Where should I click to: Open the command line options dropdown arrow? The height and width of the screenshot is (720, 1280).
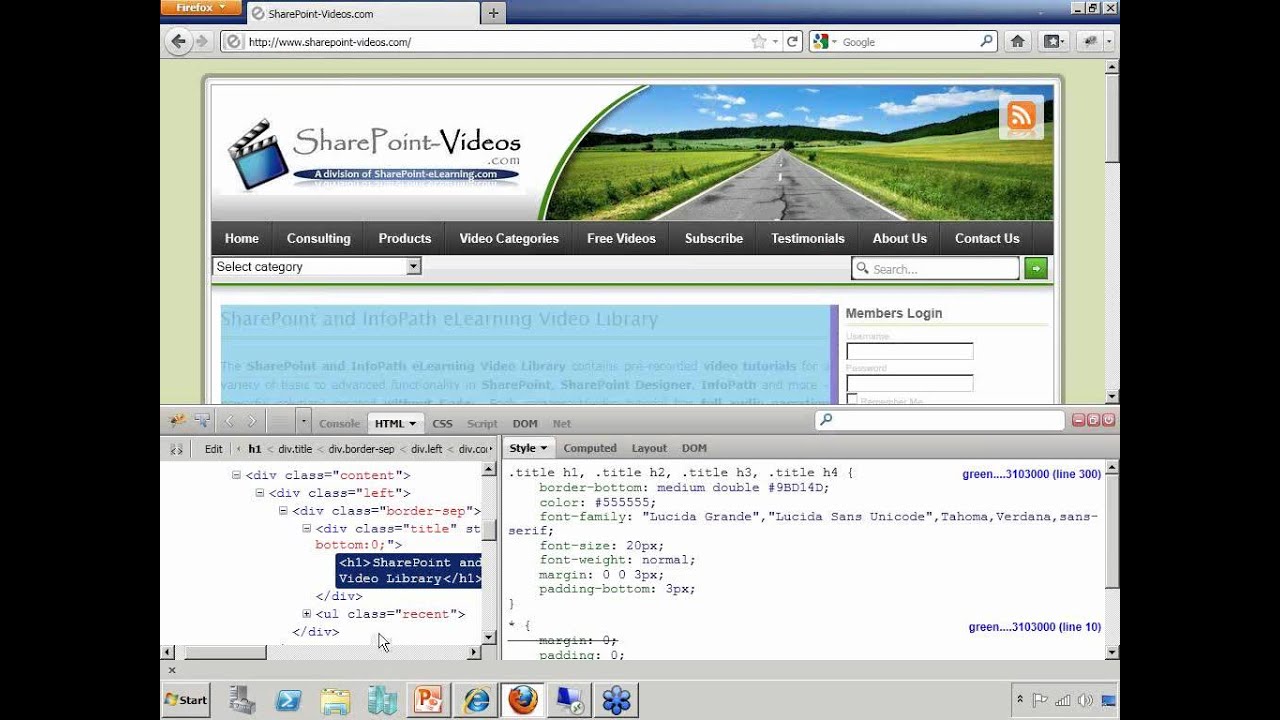click(304, 421)
